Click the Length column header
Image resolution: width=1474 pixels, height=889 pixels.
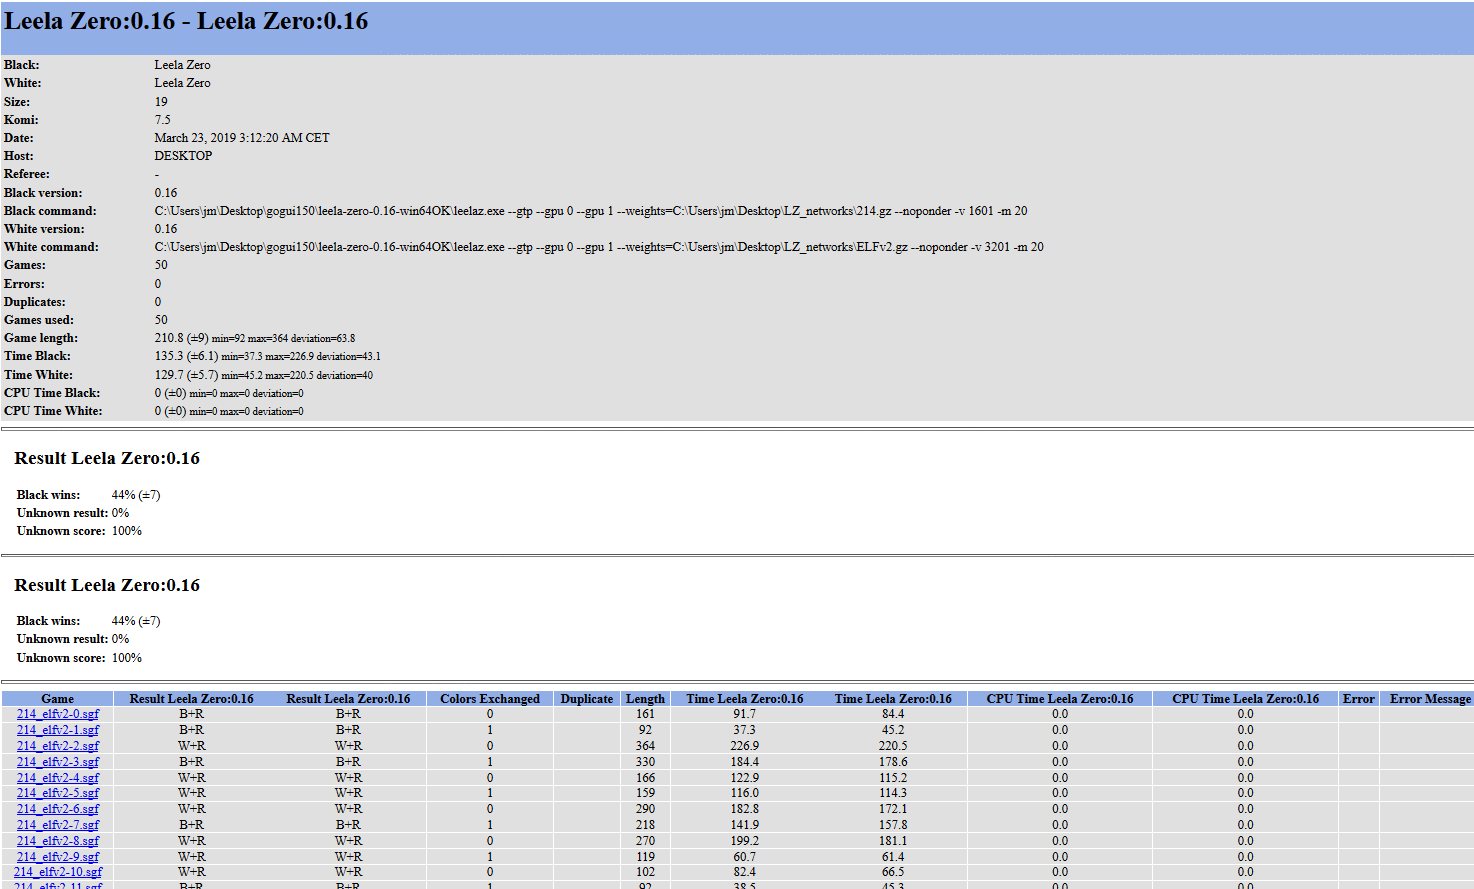[x=645, y=699]
